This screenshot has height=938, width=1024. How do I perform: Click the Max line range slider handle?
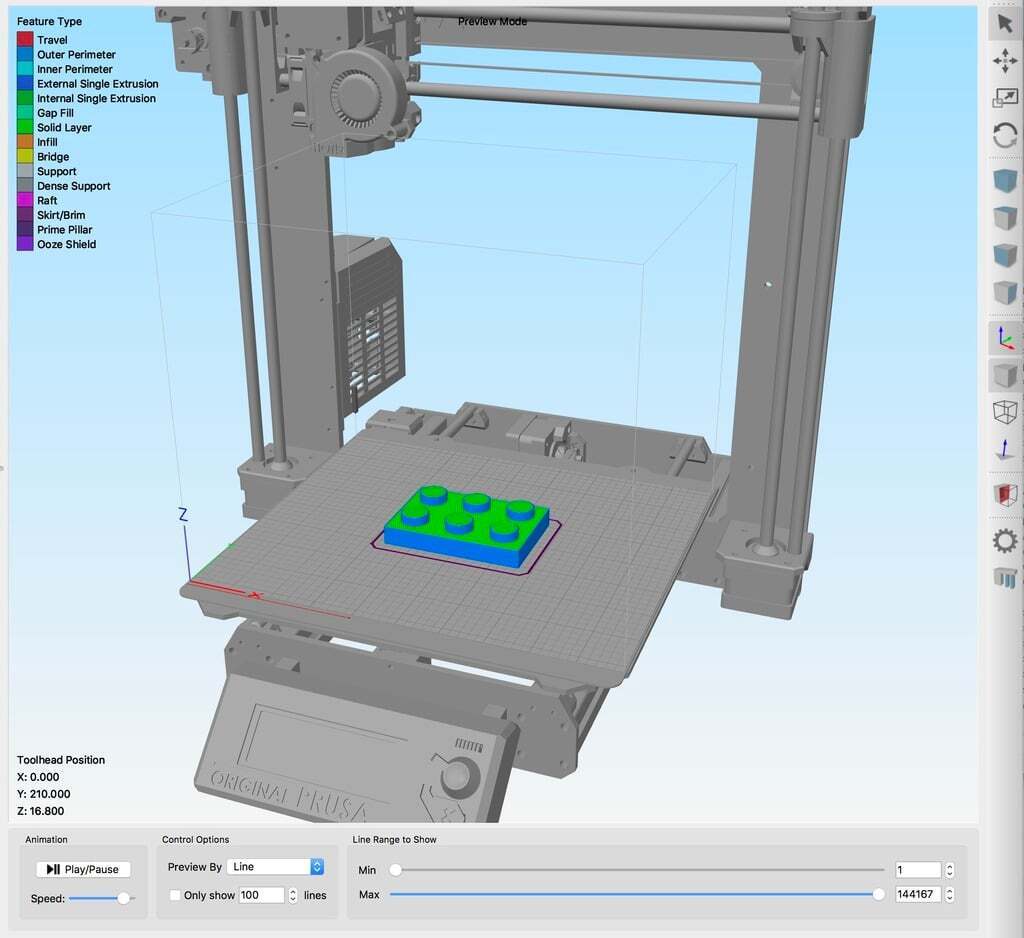[879, 893]
